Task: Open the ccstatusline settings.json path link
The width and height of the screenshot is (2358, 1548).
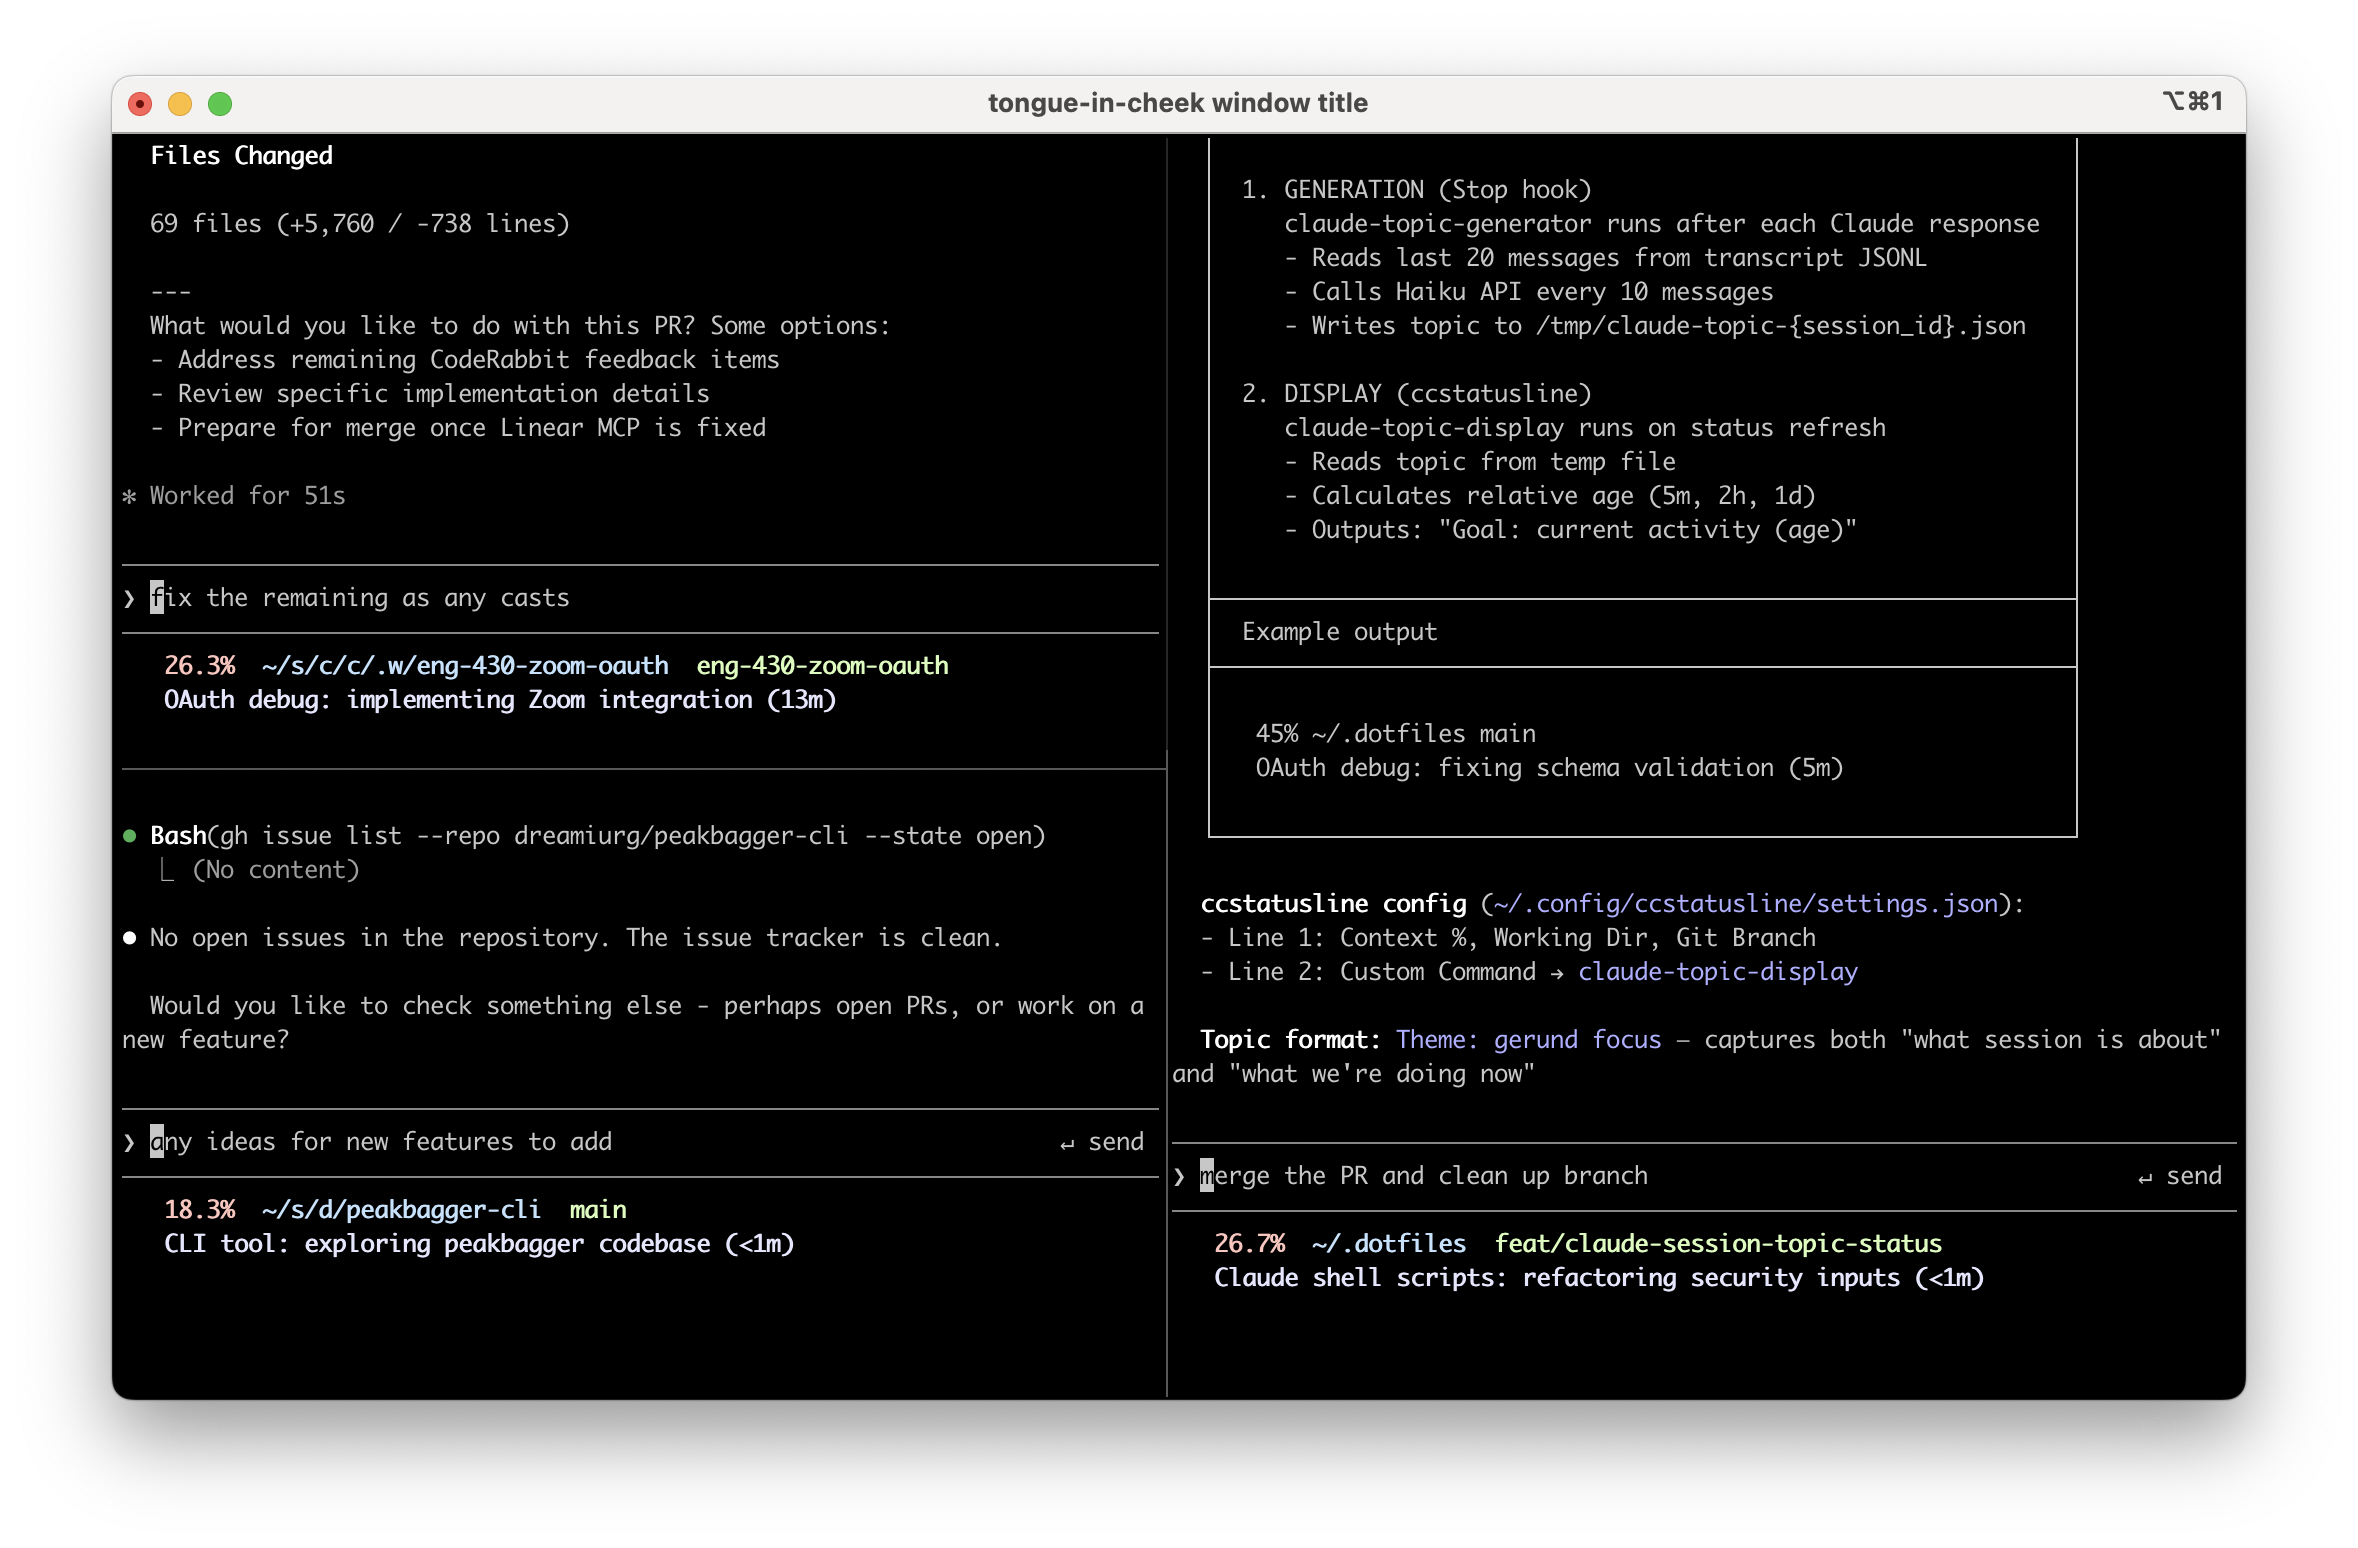Action: coord(1745,904)
